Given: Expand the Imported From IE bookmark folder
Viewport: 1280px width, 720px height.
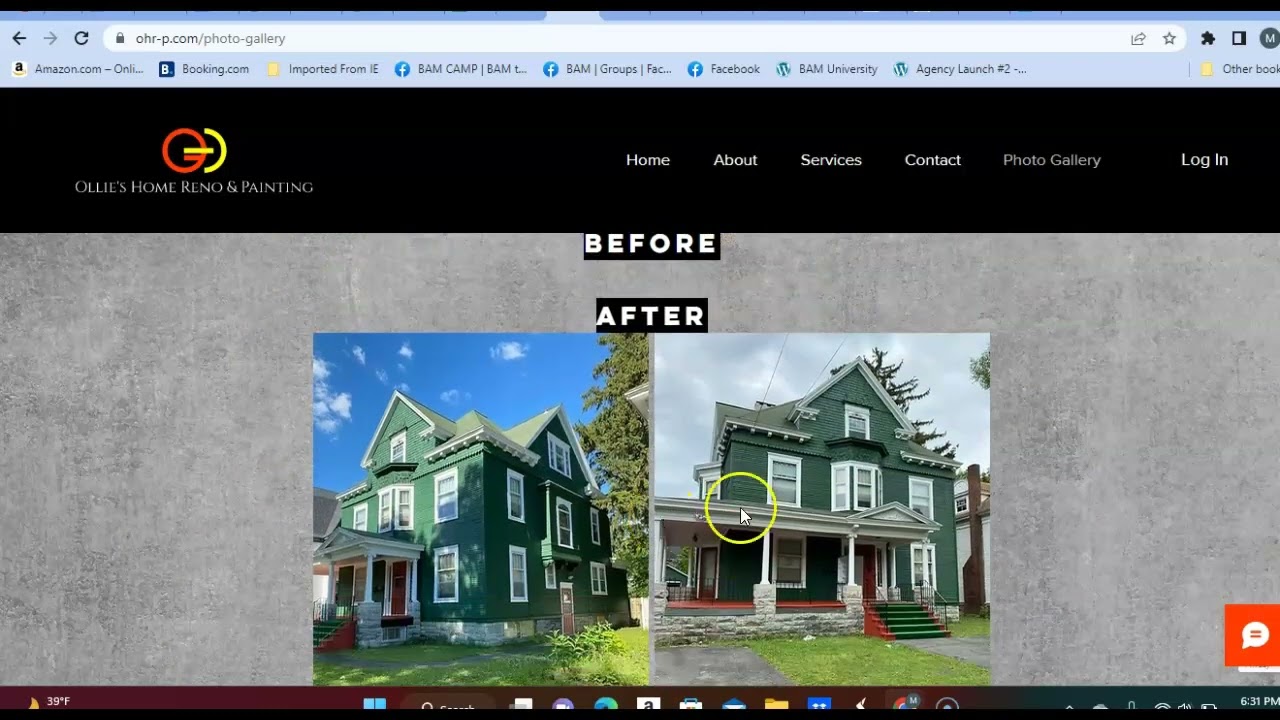Looking at the screenshot, I should click(x=322, y=69).
